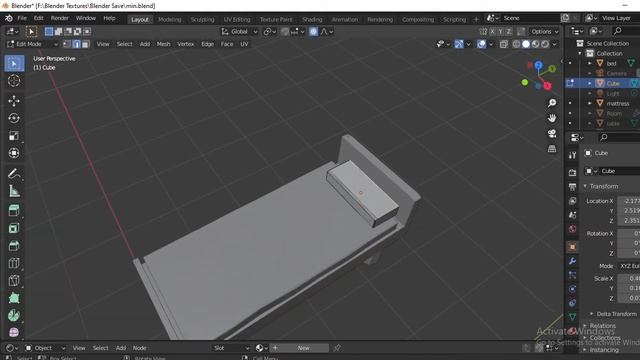Enable vertex select mode
The image size is (640, 360).
(x=67, y=44)
